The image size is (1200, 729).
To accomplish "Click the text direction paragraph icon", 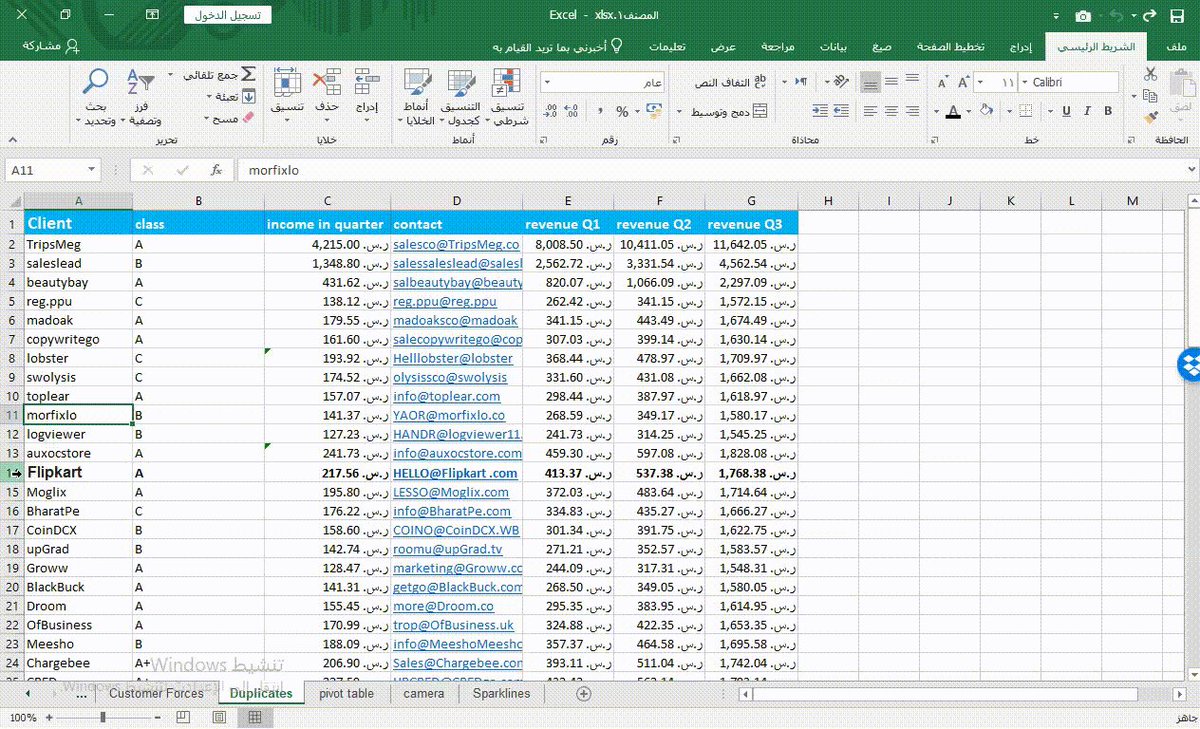I will pos(802,81).
